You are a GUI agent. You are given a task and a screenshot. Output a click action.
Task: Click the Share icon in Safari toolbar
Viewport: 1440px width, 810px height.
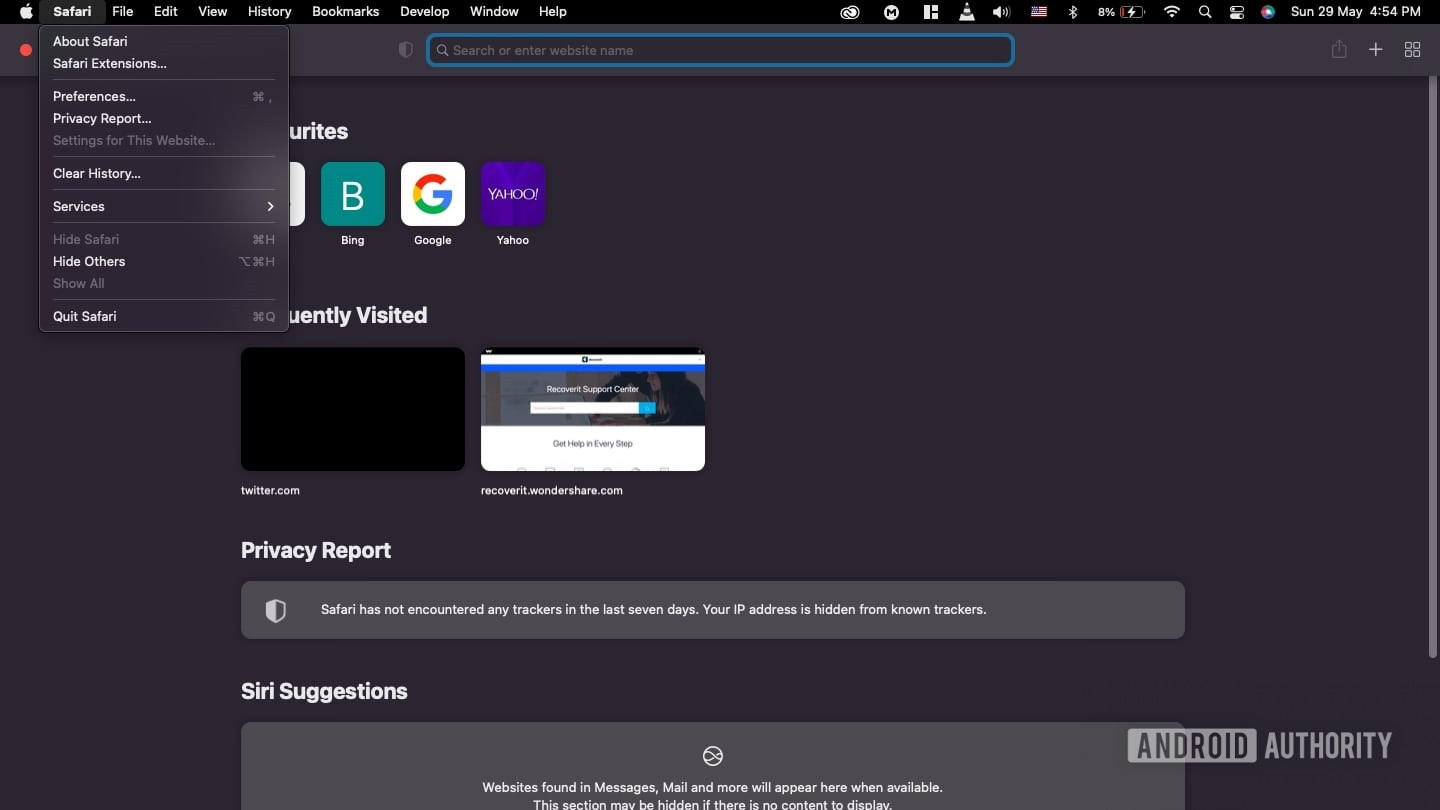pyautogui.click(x=1339, y=49)
